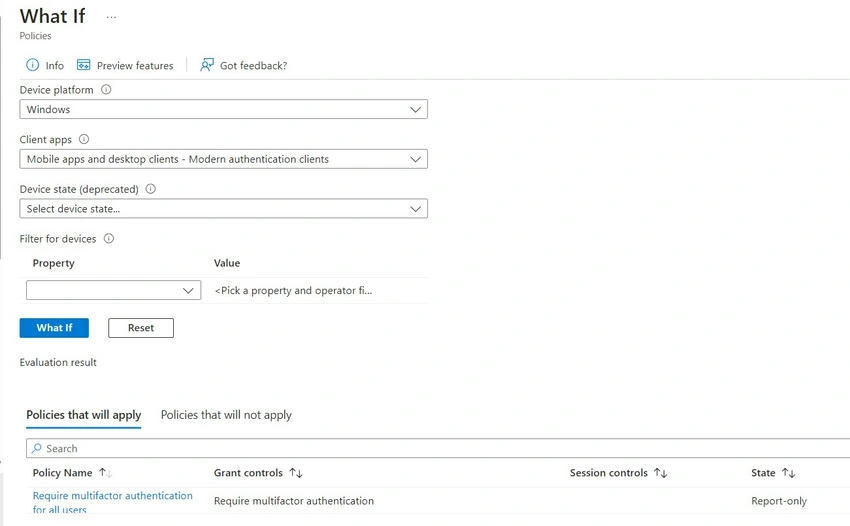Sort by Grant controls column arrows
Viewport: 850px width, 526px height.
(x=295, y=473)
